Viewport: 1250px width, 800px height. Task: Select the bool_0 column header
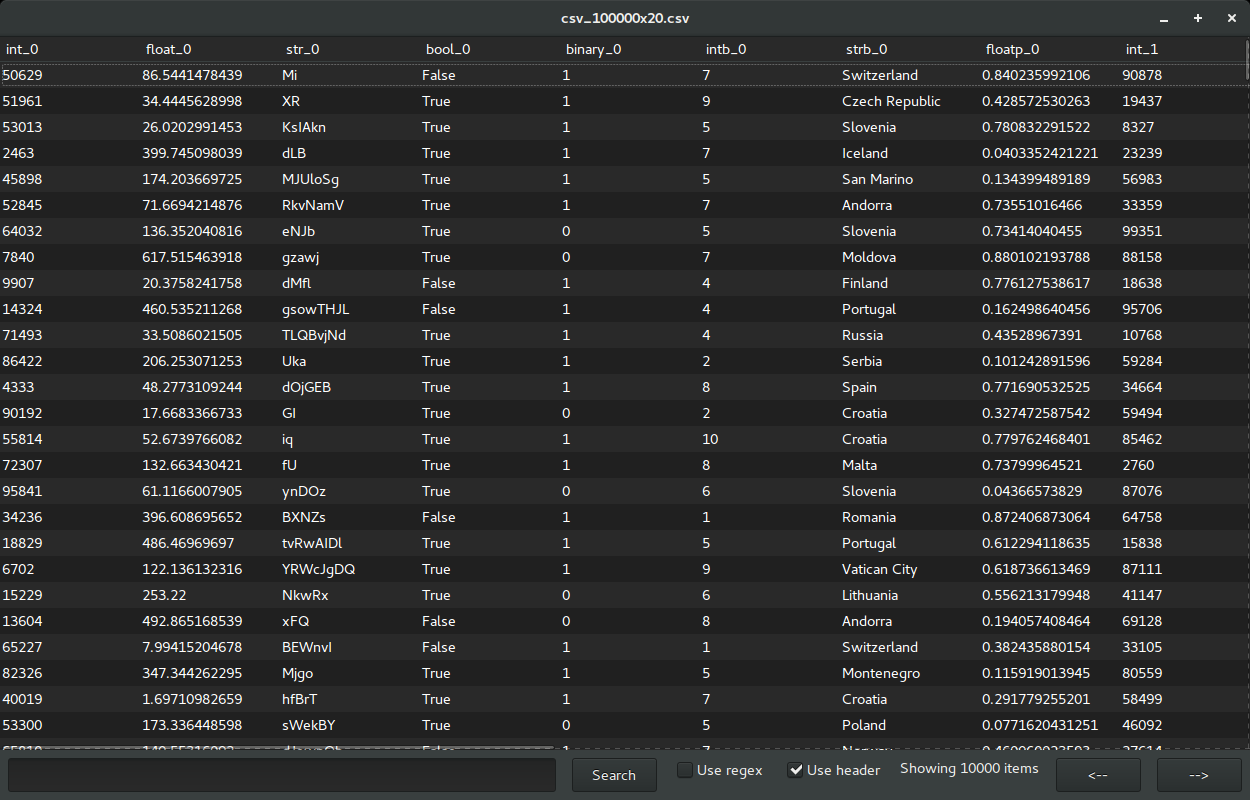pos(490,49)
